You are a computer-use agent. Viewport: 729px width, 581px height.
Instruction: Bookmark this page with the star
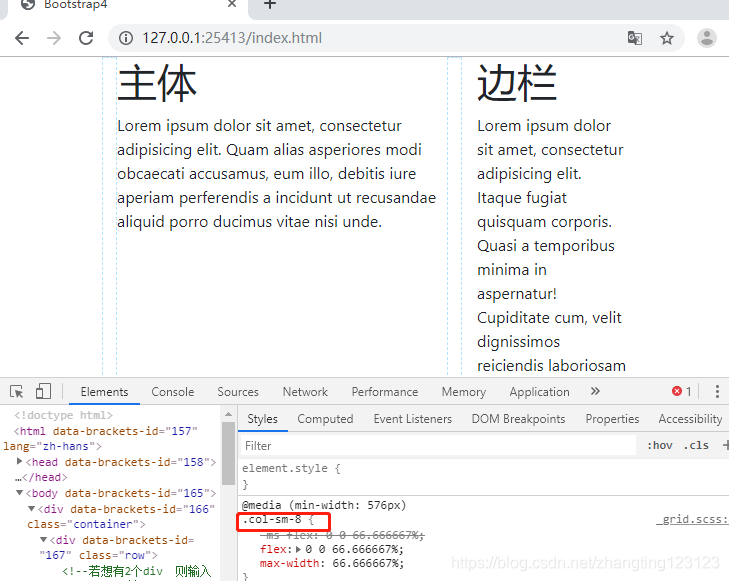click(x=667, y=38)
